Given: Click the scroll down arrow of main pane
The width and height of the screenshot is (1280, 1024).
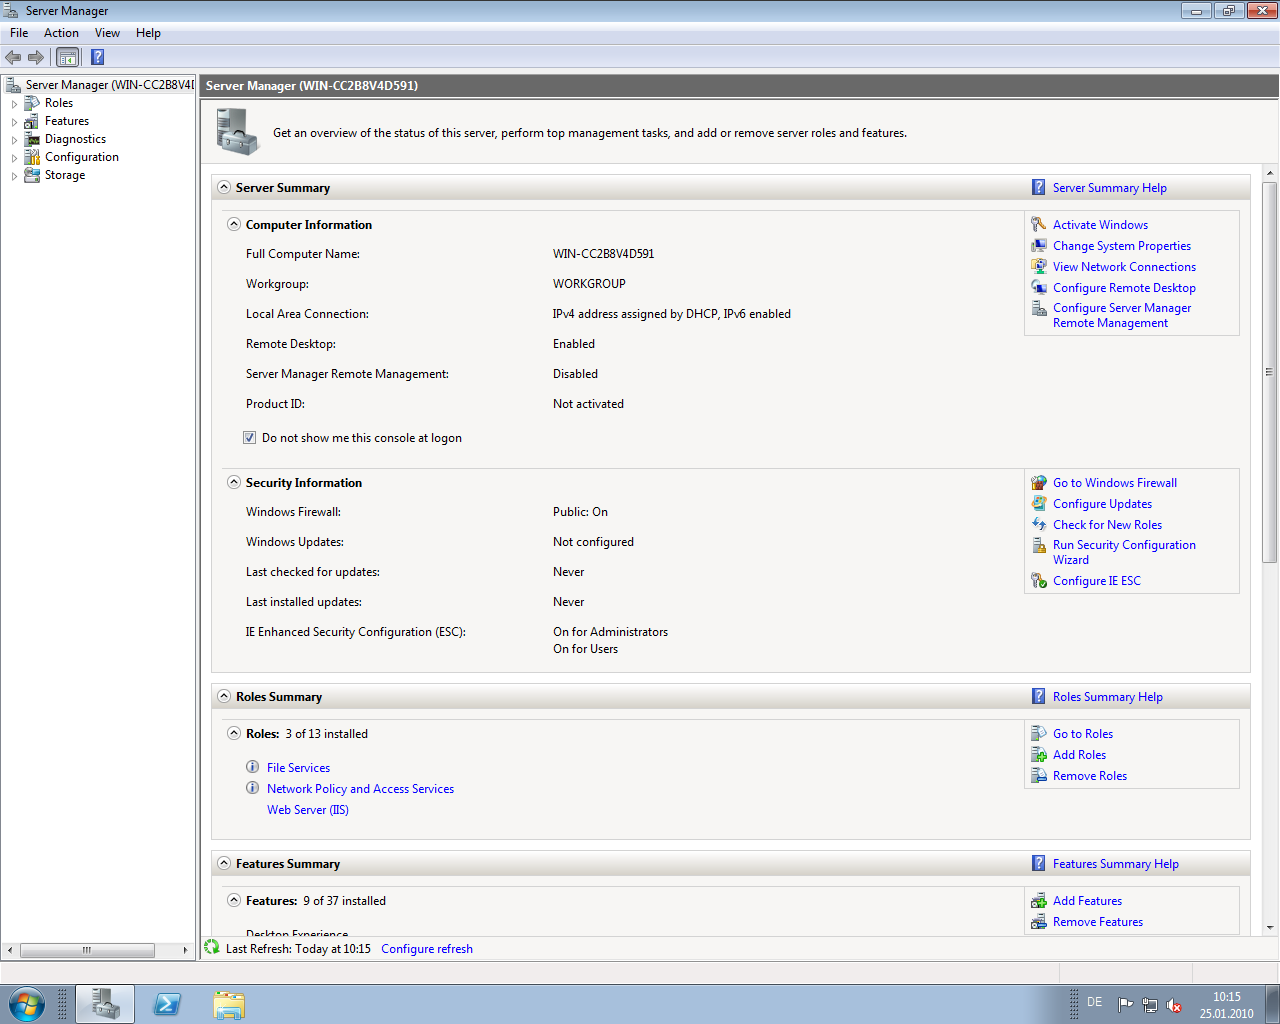Looking at the screenshot, I should click(1270, 928).
